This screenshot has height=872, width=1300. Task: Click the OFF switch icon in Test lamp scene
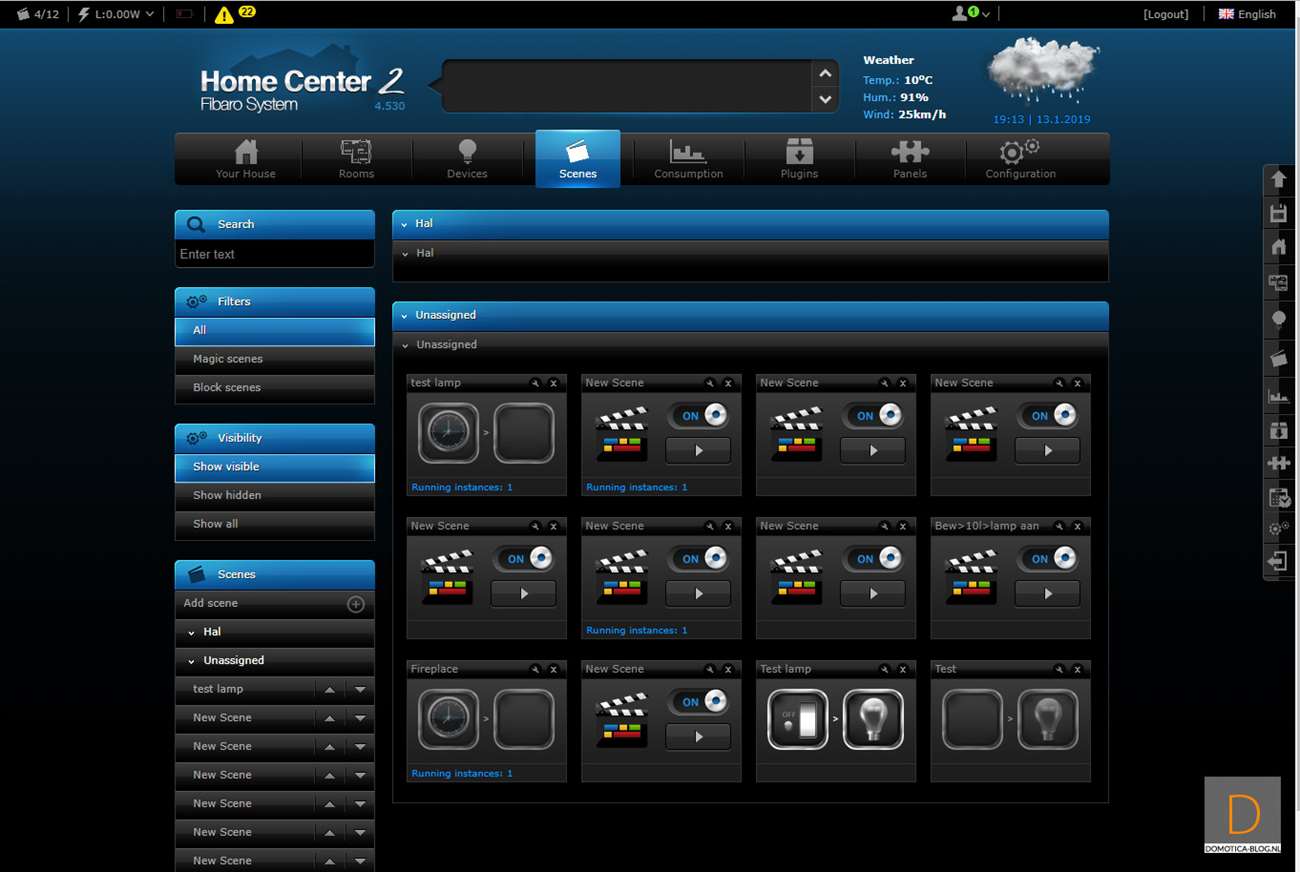(x=797, y=718)
